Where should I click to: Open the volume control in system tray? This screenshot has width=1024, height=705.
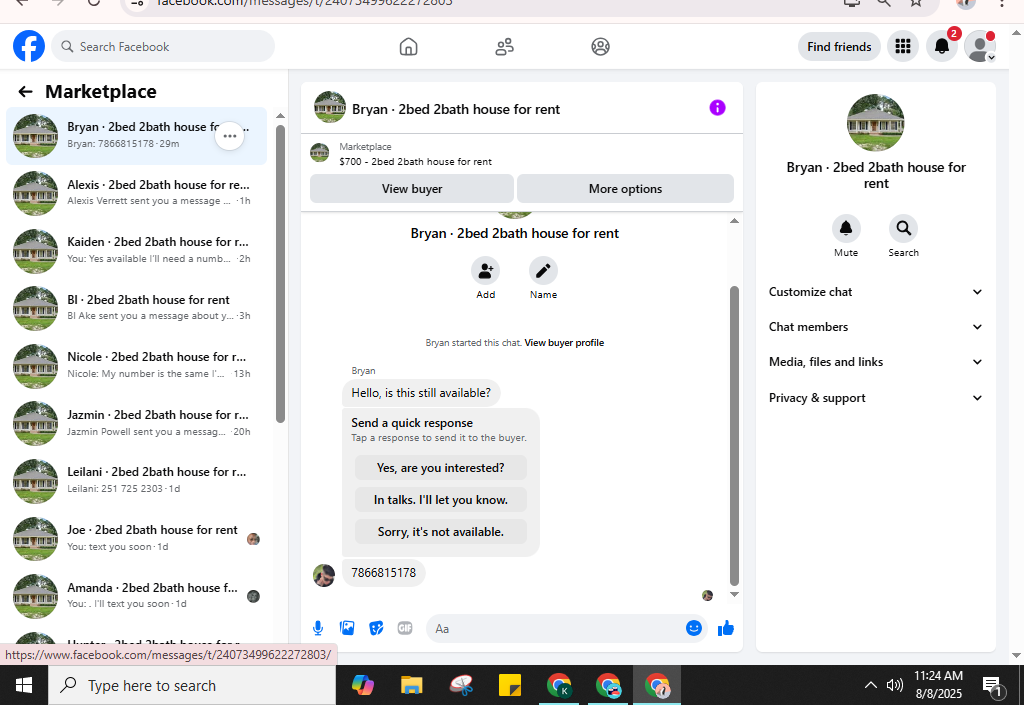(x=895, y=685)
